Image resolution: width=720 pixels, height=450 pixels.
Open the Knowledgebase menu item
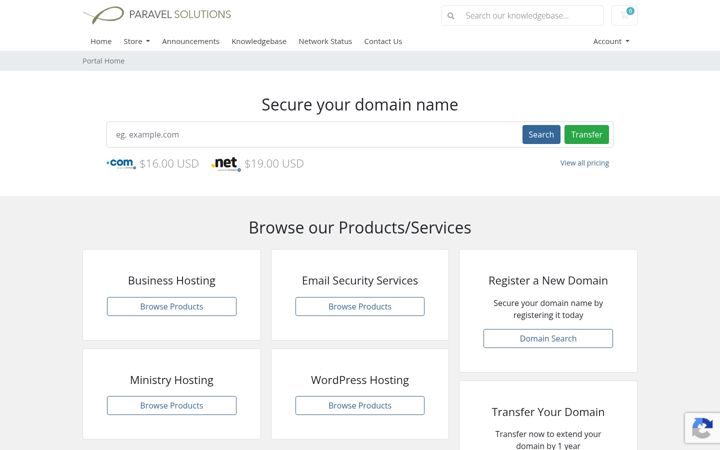[x=259, y=41]
